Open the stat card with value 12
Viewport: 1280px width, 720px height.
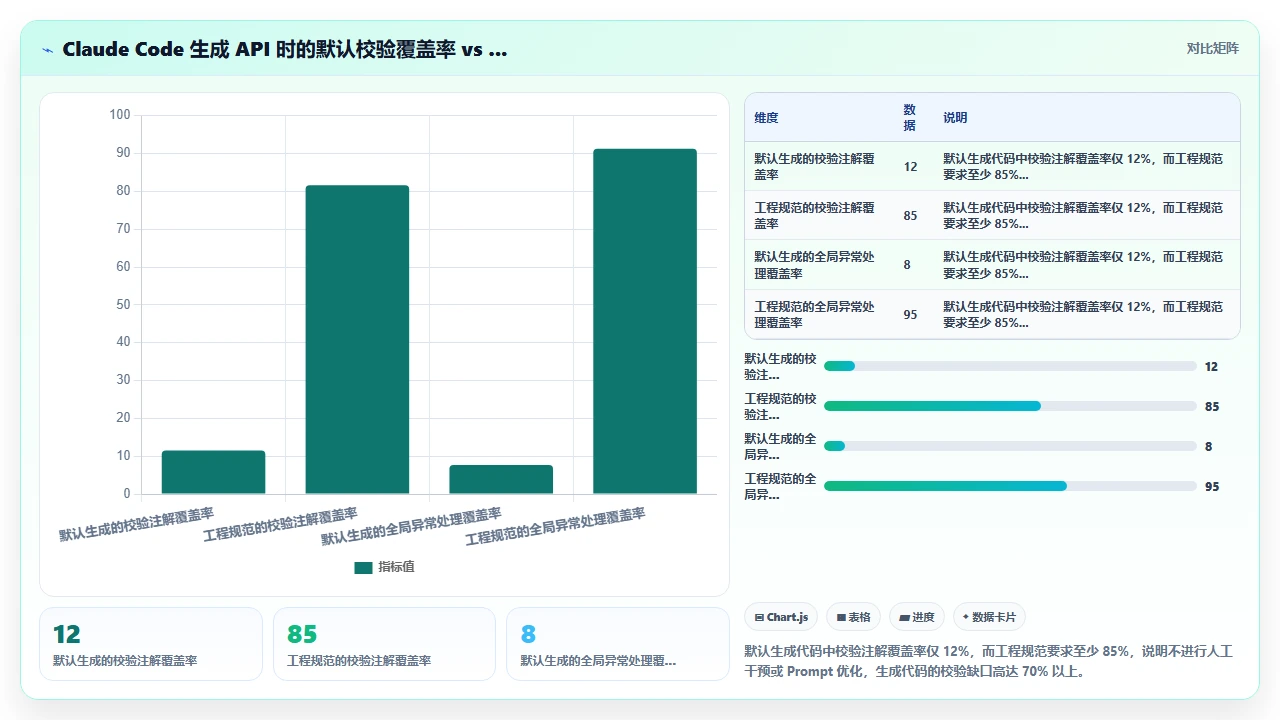[151, 644]
